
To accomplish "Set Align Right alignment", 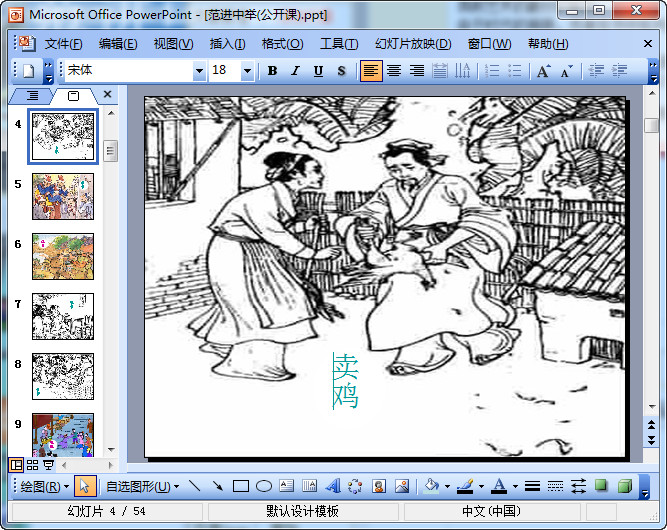I will [x=417, y=71].
